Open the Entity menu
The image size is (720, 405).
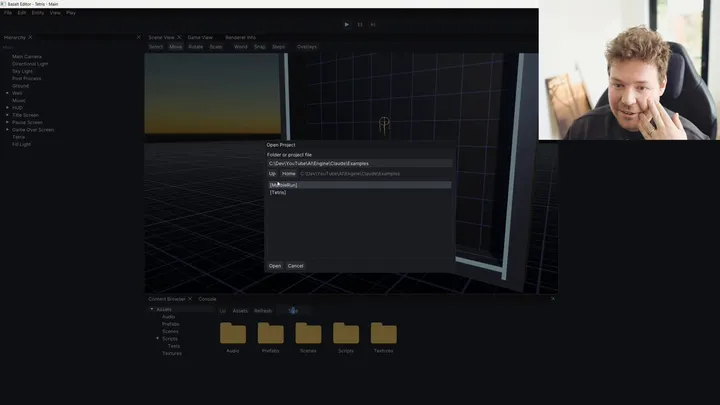(38, 13)
